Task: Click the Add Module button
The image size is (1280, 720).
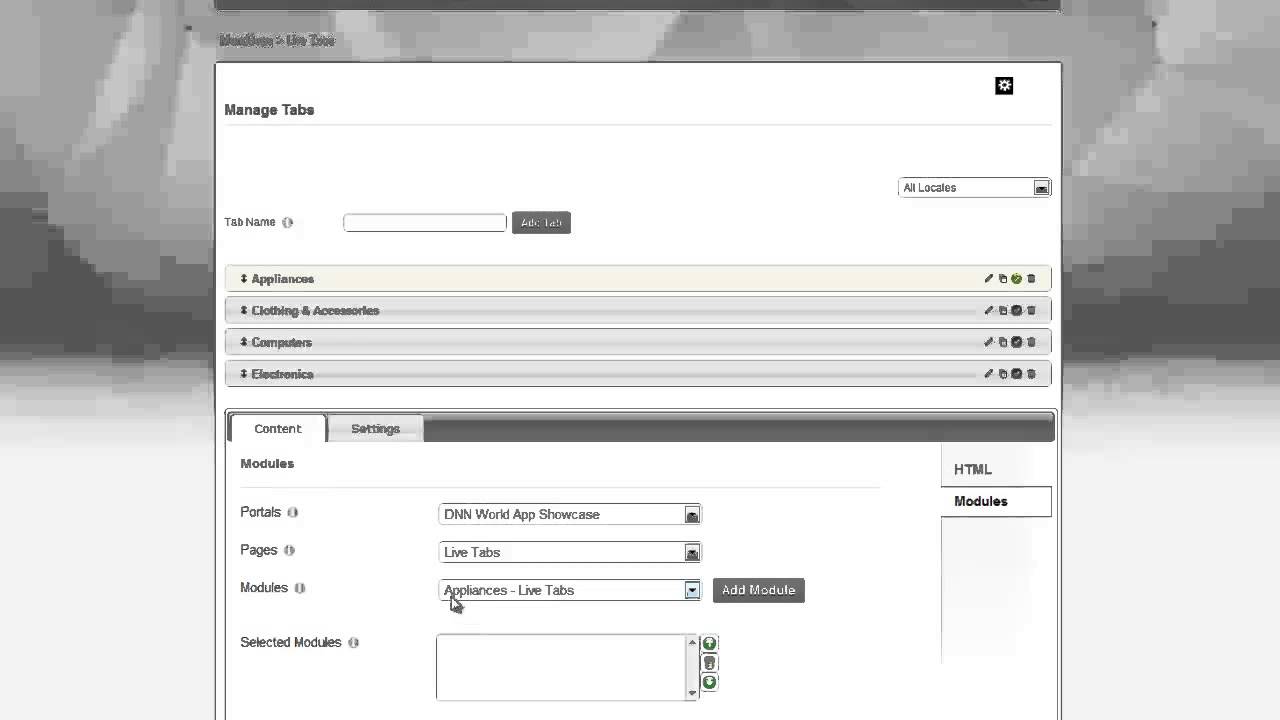Action: (x=758, y=590)
